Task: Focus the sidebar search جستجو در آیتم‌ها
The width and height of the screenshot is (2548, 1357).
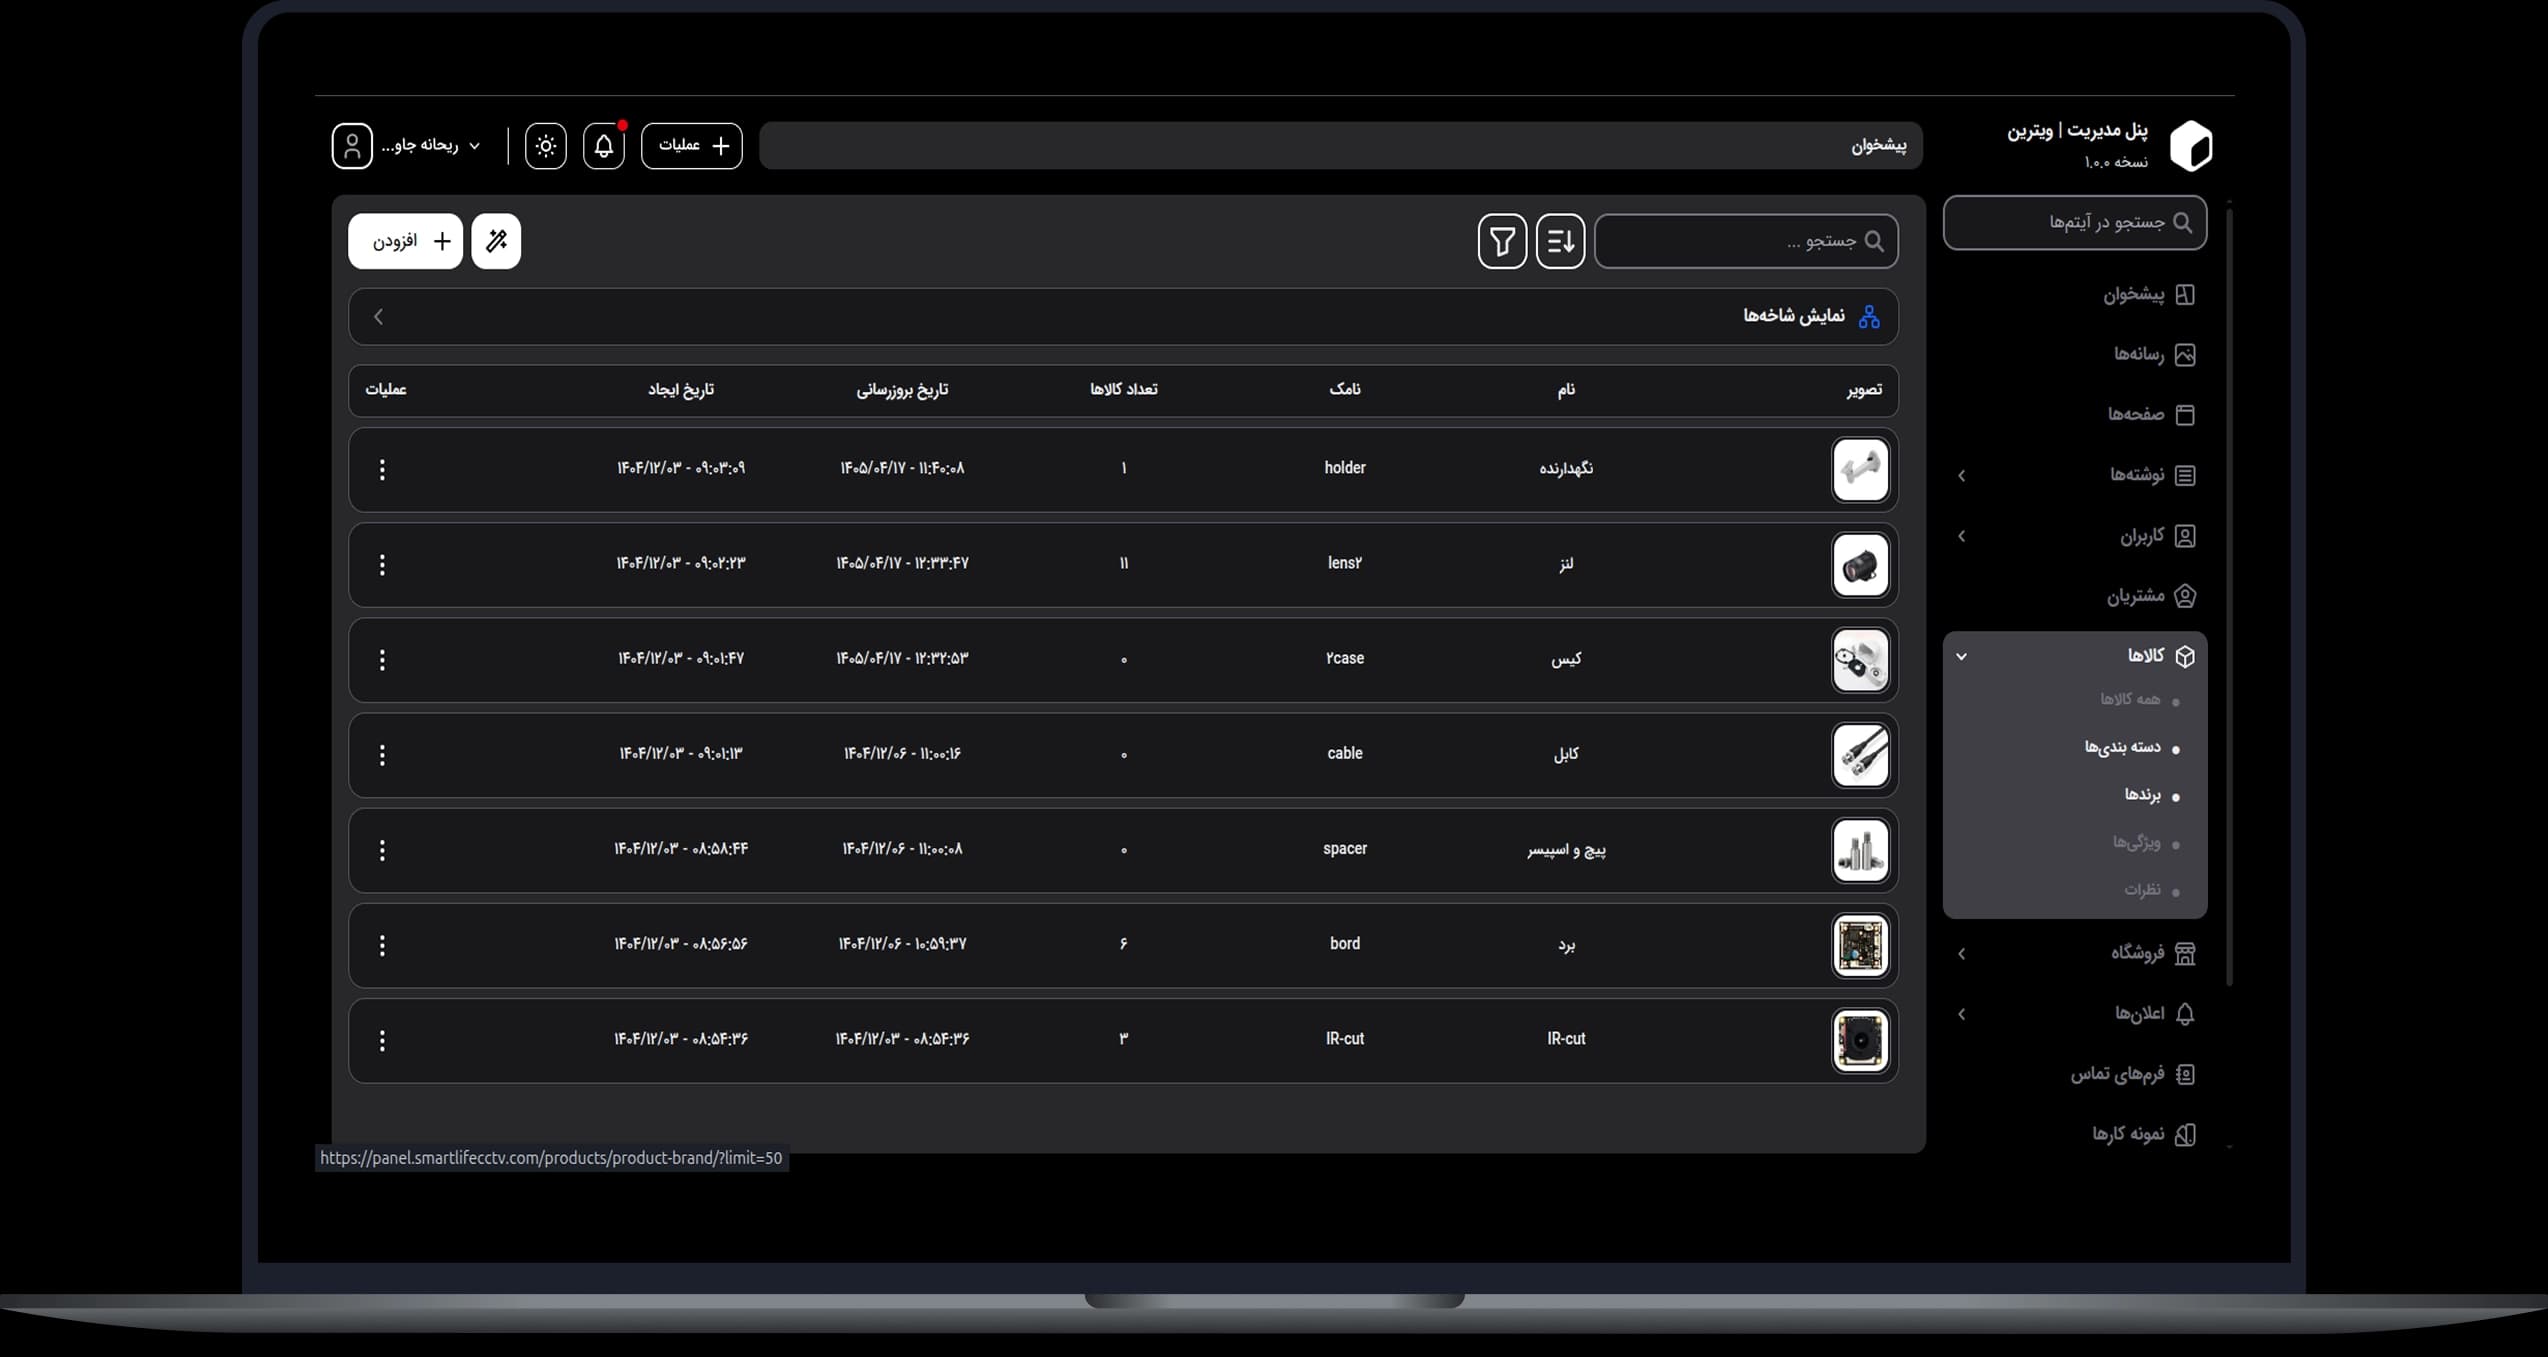Action: (2075, 222)
